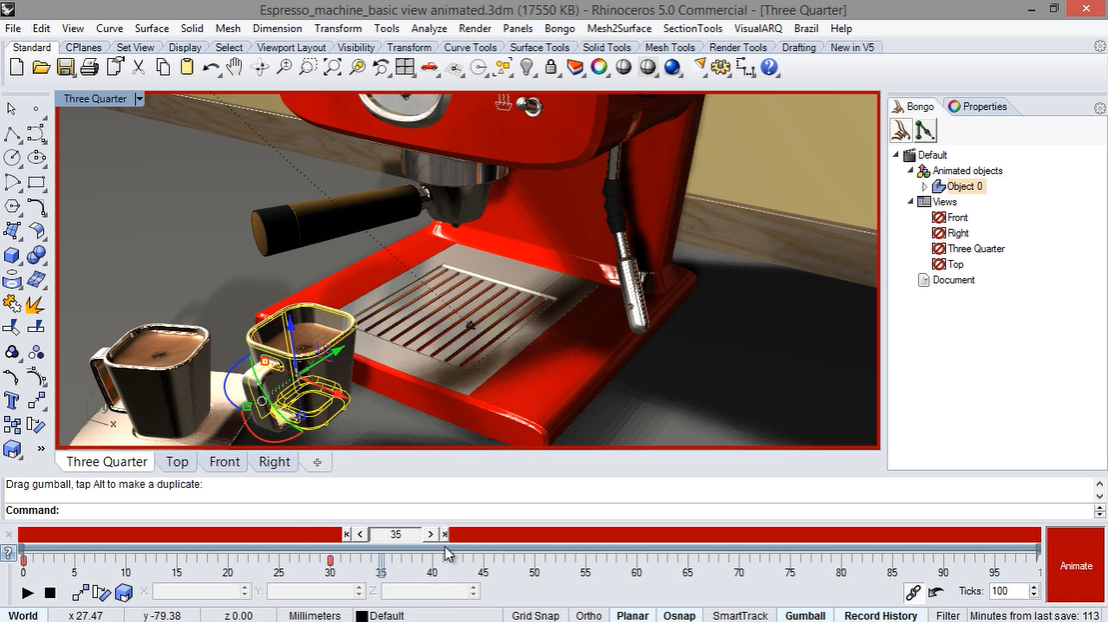
Task: Click the Save file icon
Action: tap(65, 67)
